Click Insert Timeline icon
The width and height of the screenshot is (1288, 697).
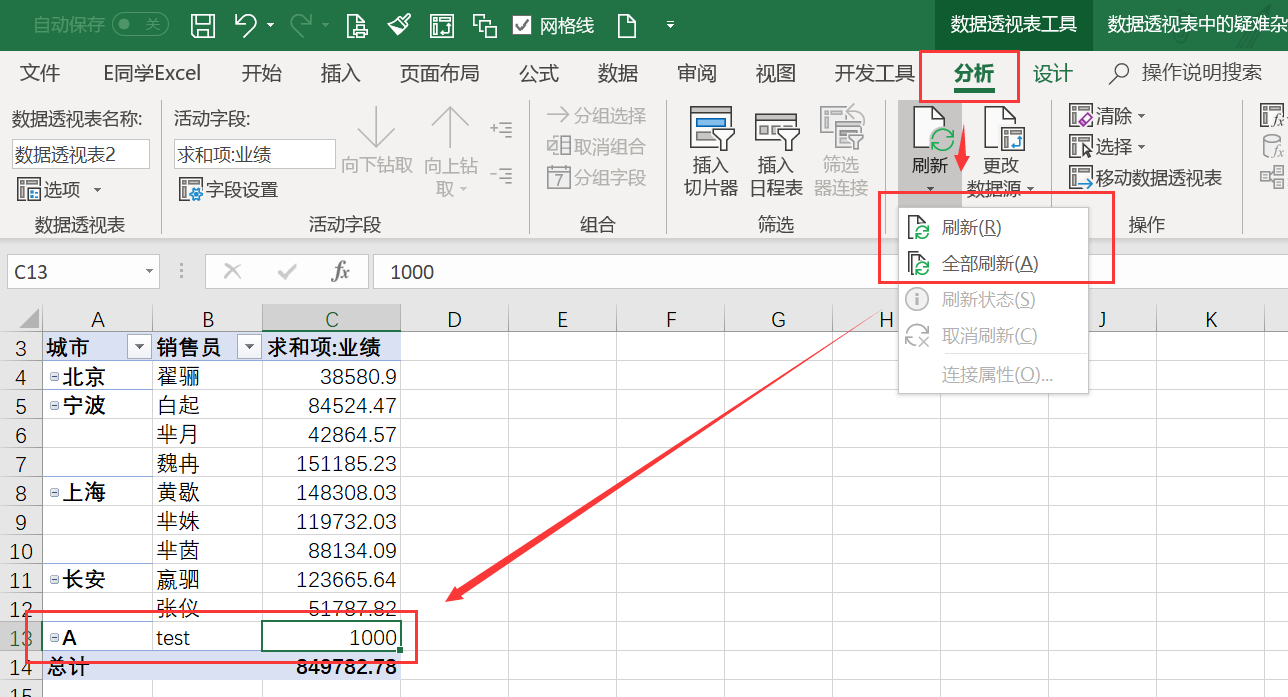(x=775, y=151)
